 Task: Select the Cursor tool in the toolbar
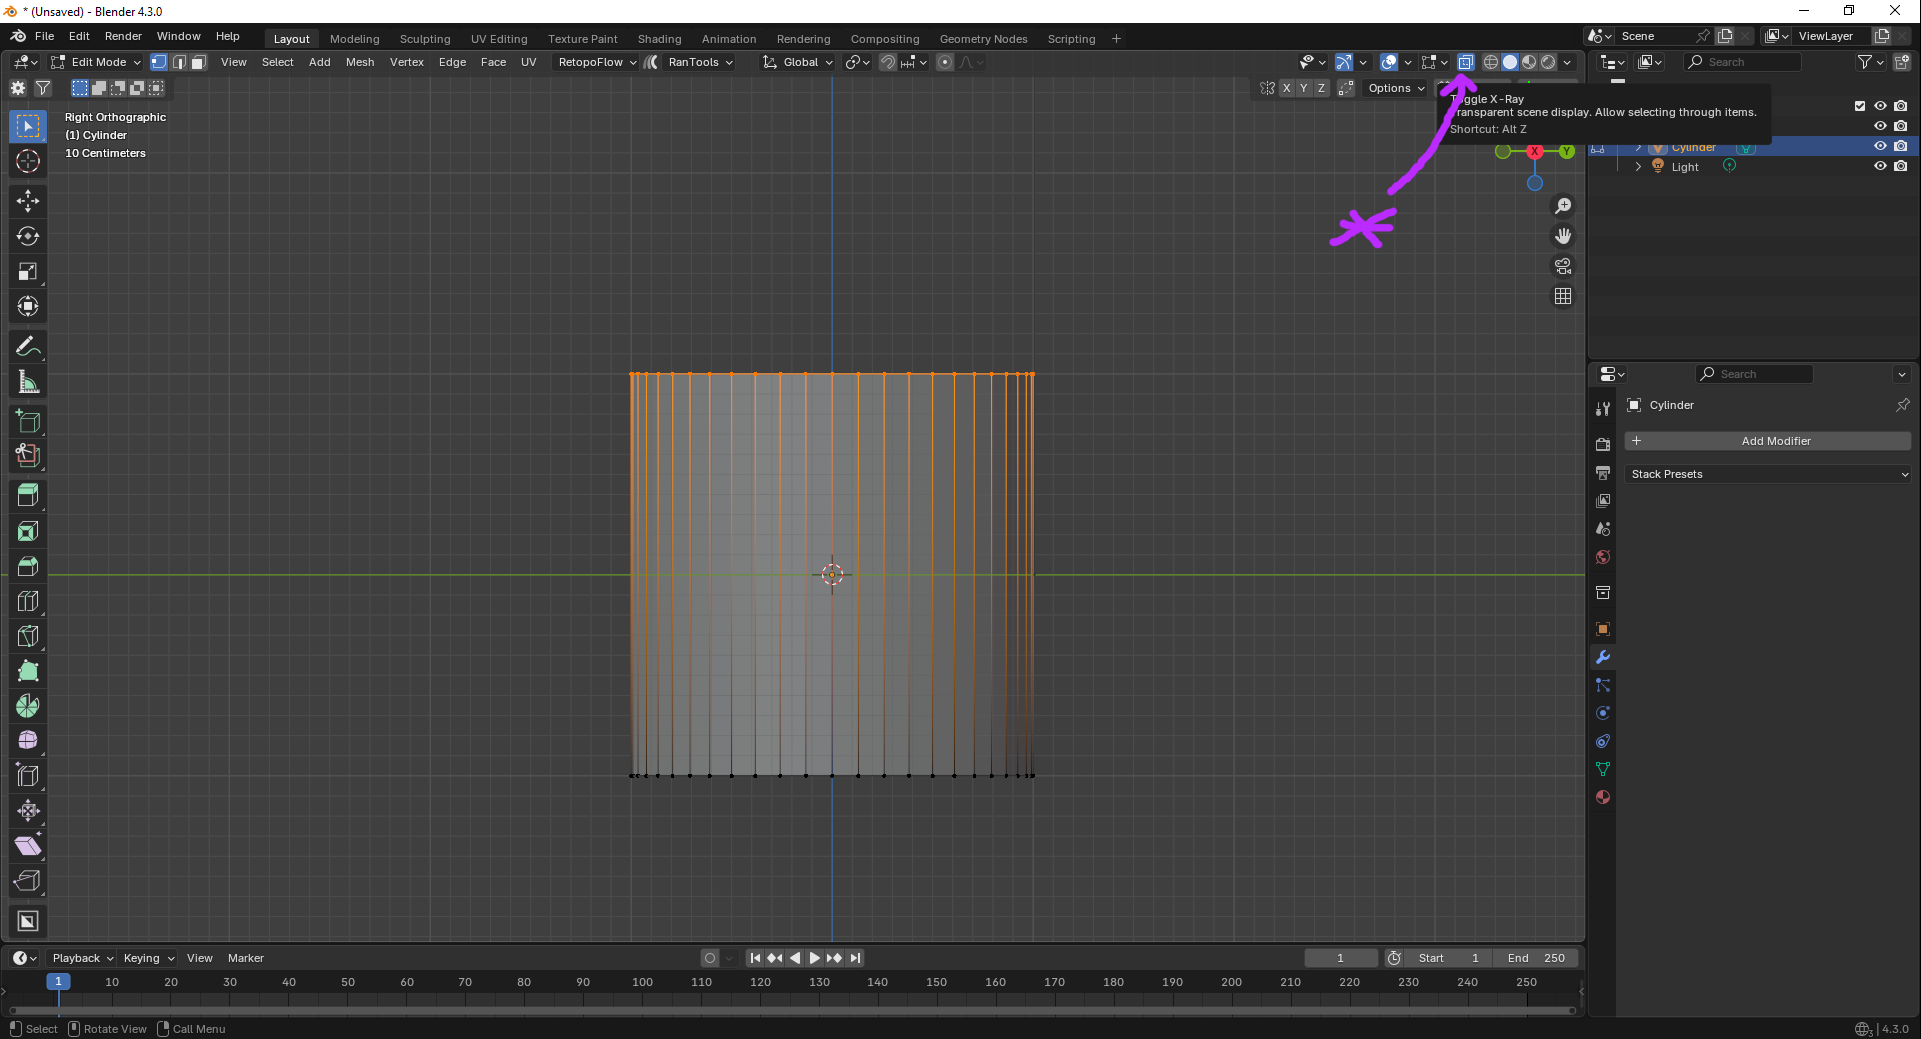pos(28,161)
